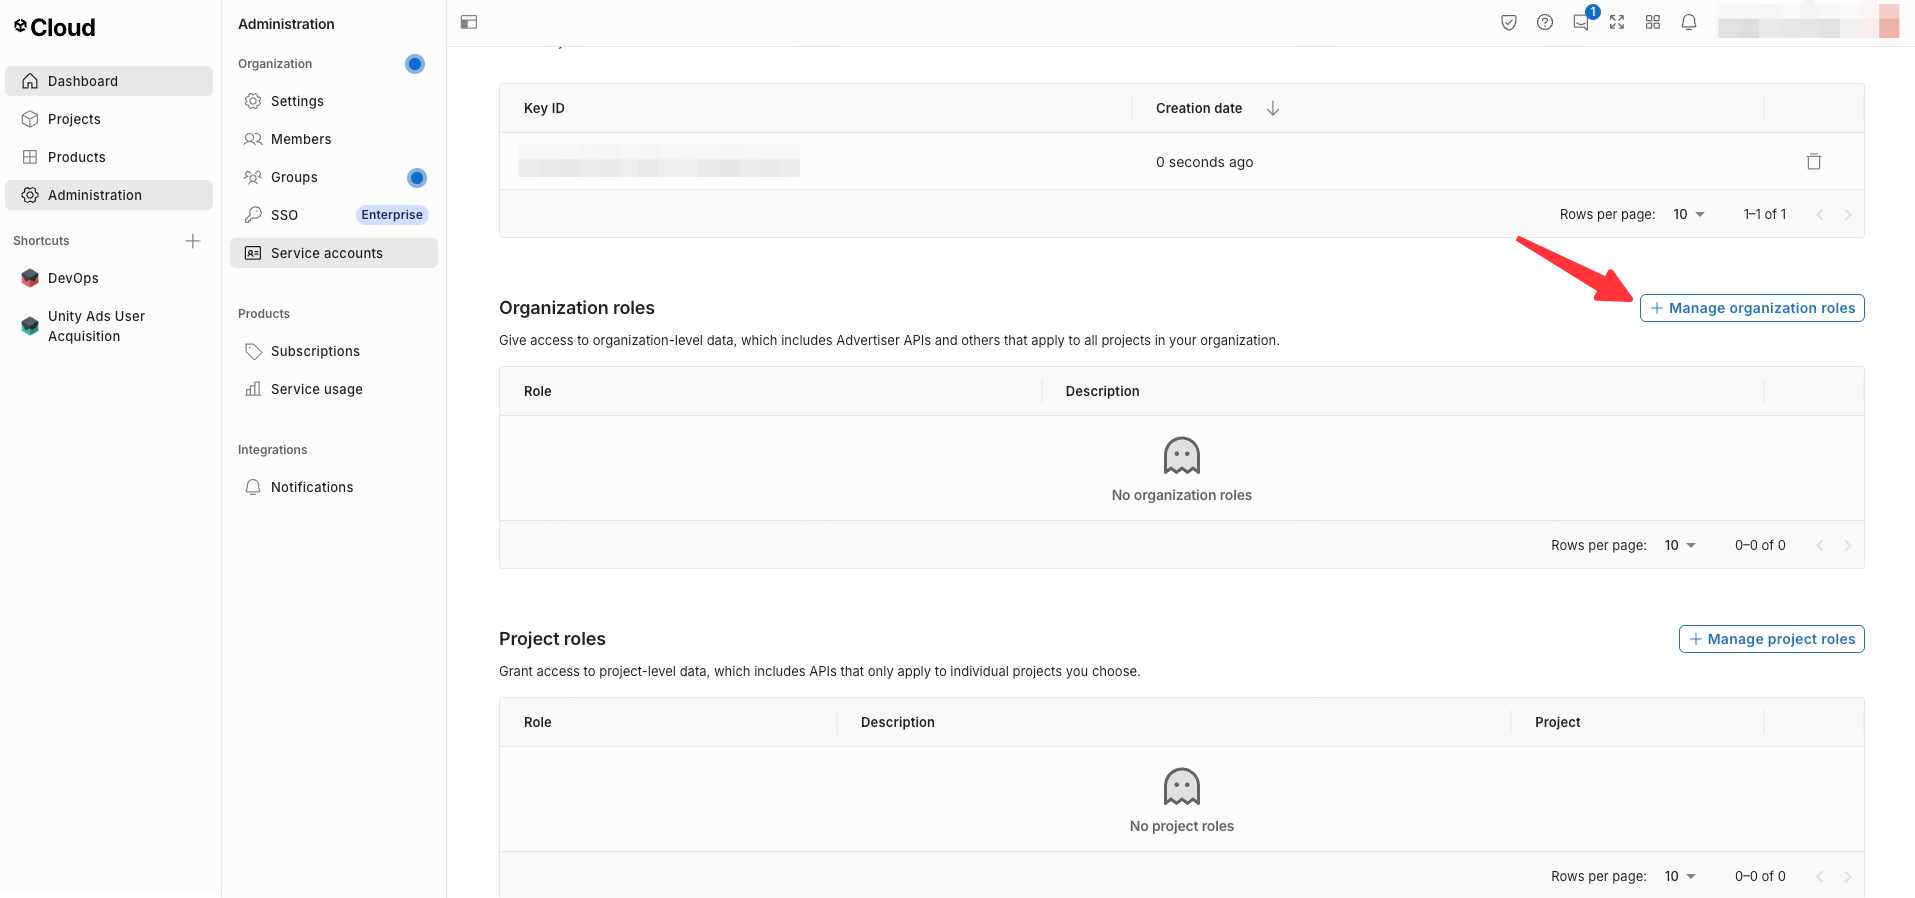This screenshot has width=1915, height=898.
Task: Open rows per page dropdown for project roles
Action: coord(1680,876)
